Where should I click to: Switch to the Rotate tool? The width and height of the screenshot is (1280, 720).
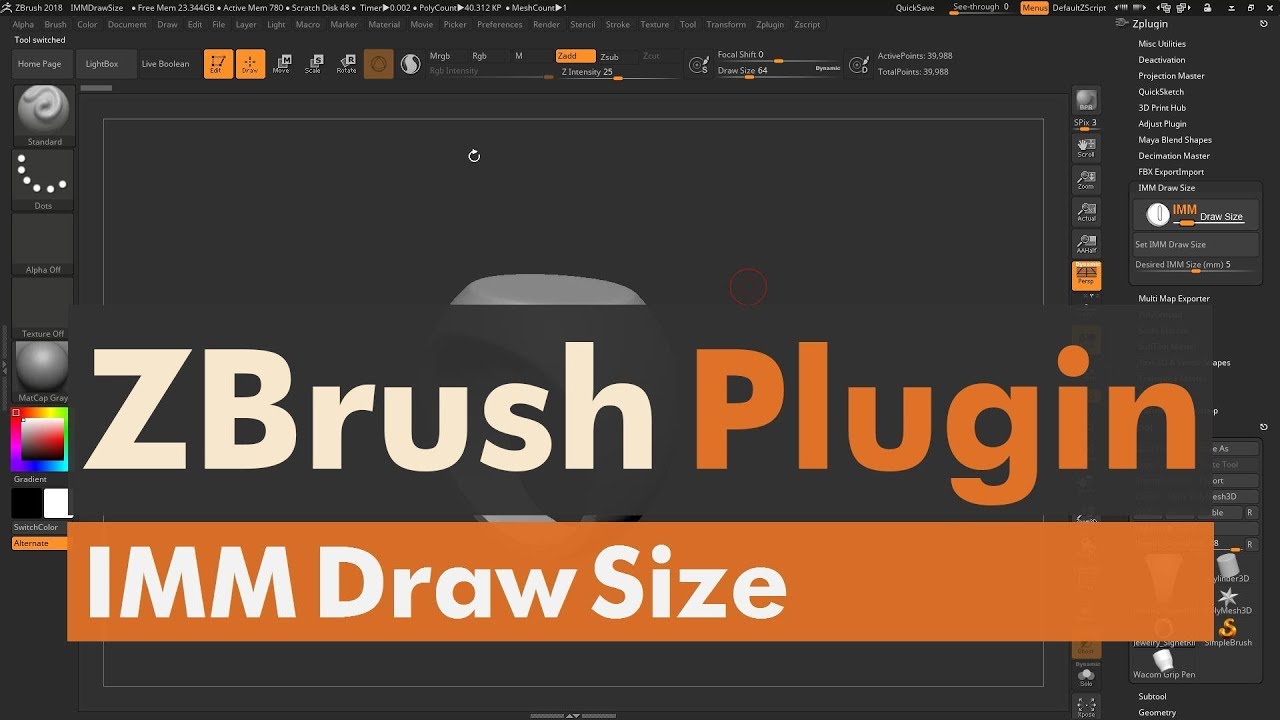point(346,64)
